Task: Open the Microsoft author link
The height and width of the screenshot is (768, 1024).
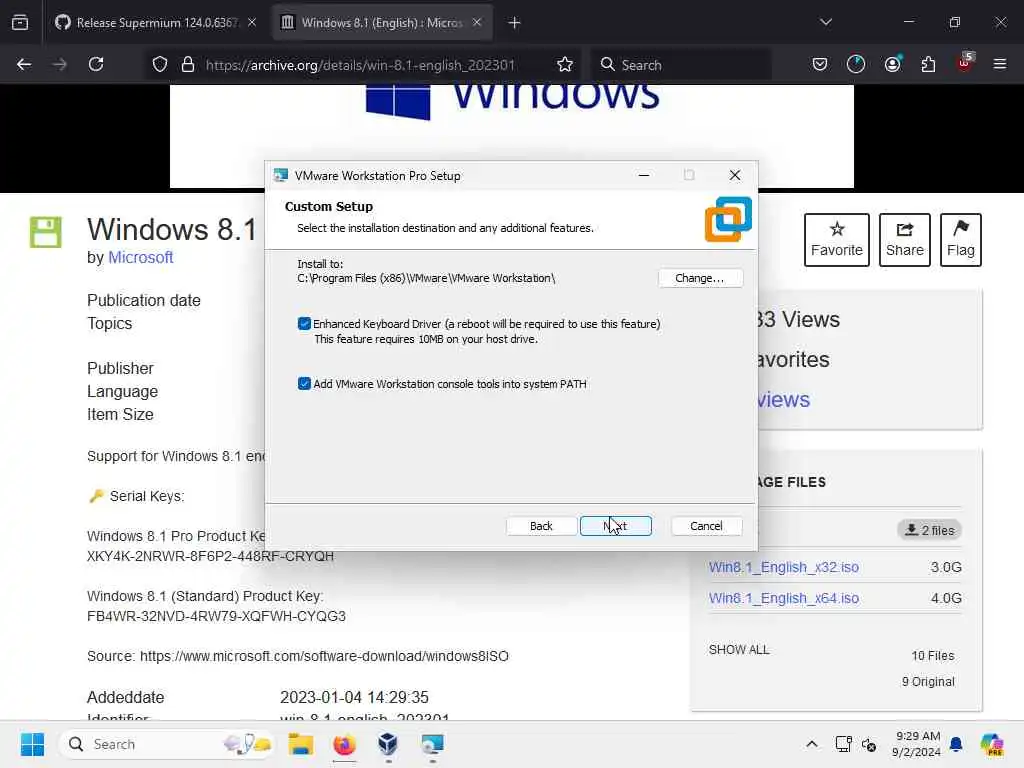Action: click(140, 257)
